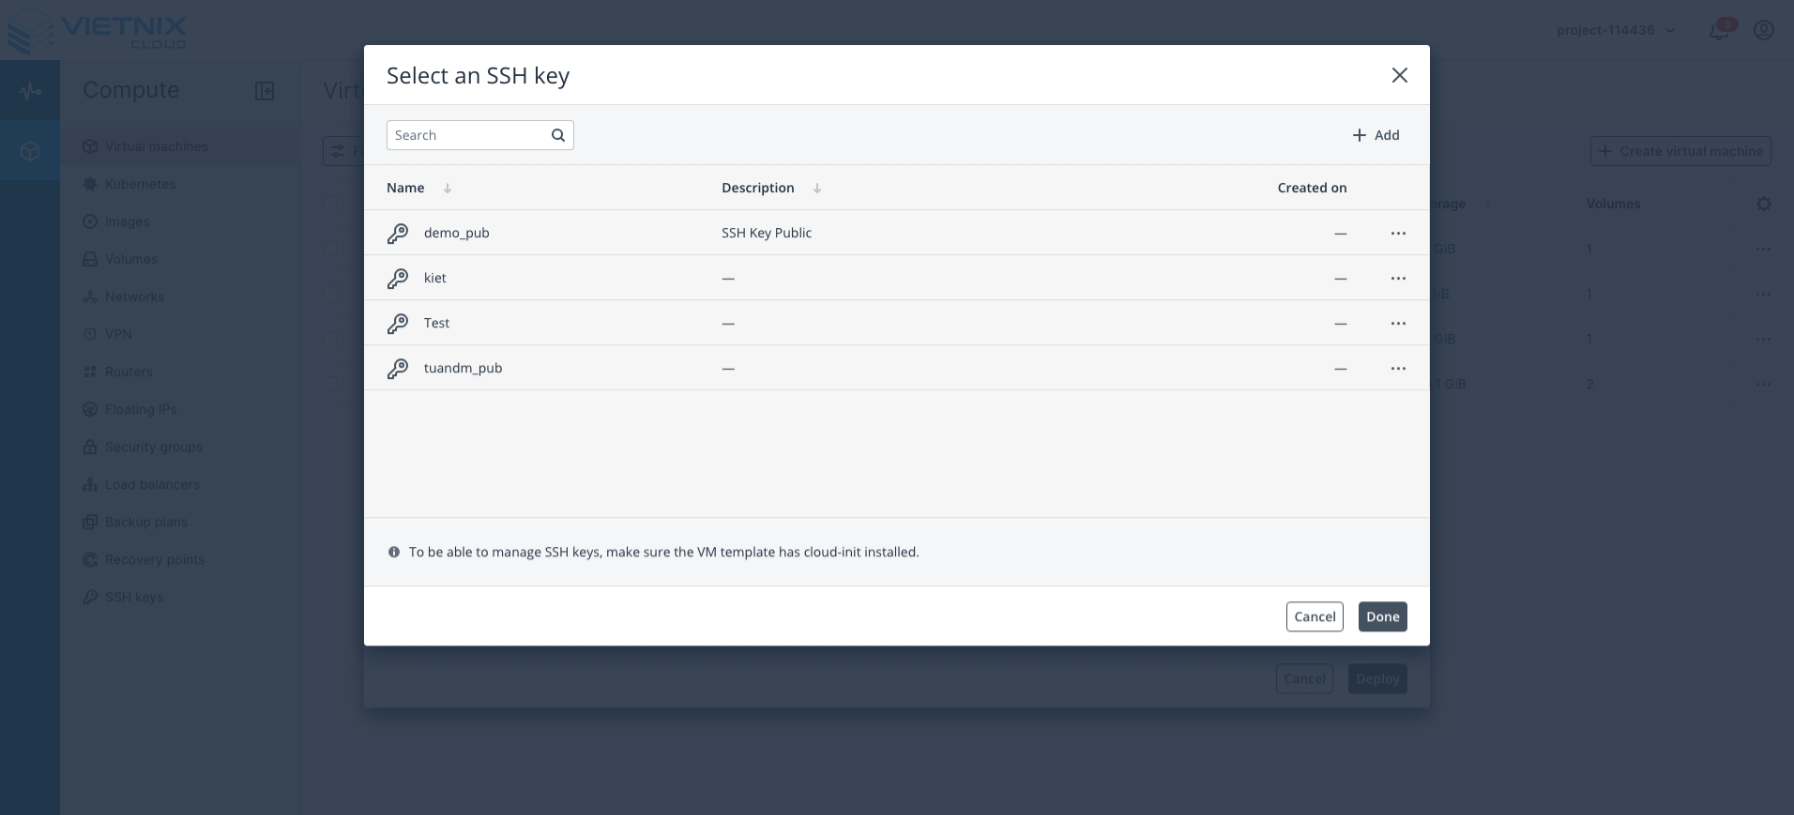Open the three-dot menu for Test
The height and width of the screenshot is (815, 1794).
click(1398, 323)
